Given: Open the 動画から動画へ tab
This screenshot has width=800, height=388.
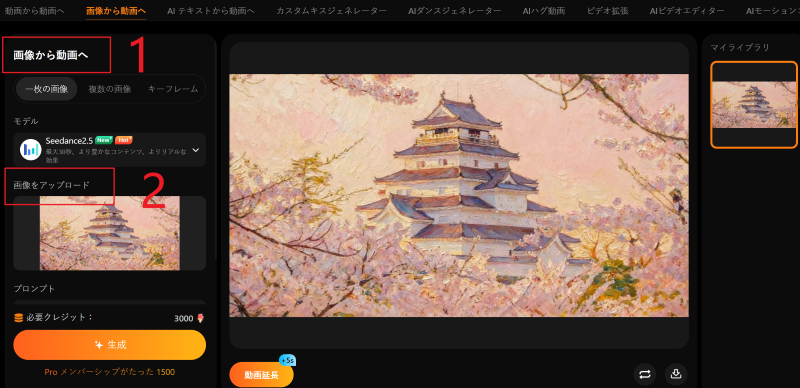Looking at the screenshot, I should tap(34, 10).
